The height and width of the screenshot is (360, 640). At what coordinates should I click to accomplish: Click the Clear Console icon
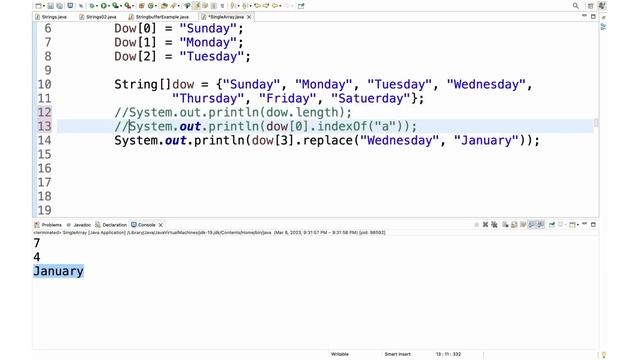click(505, 224)
